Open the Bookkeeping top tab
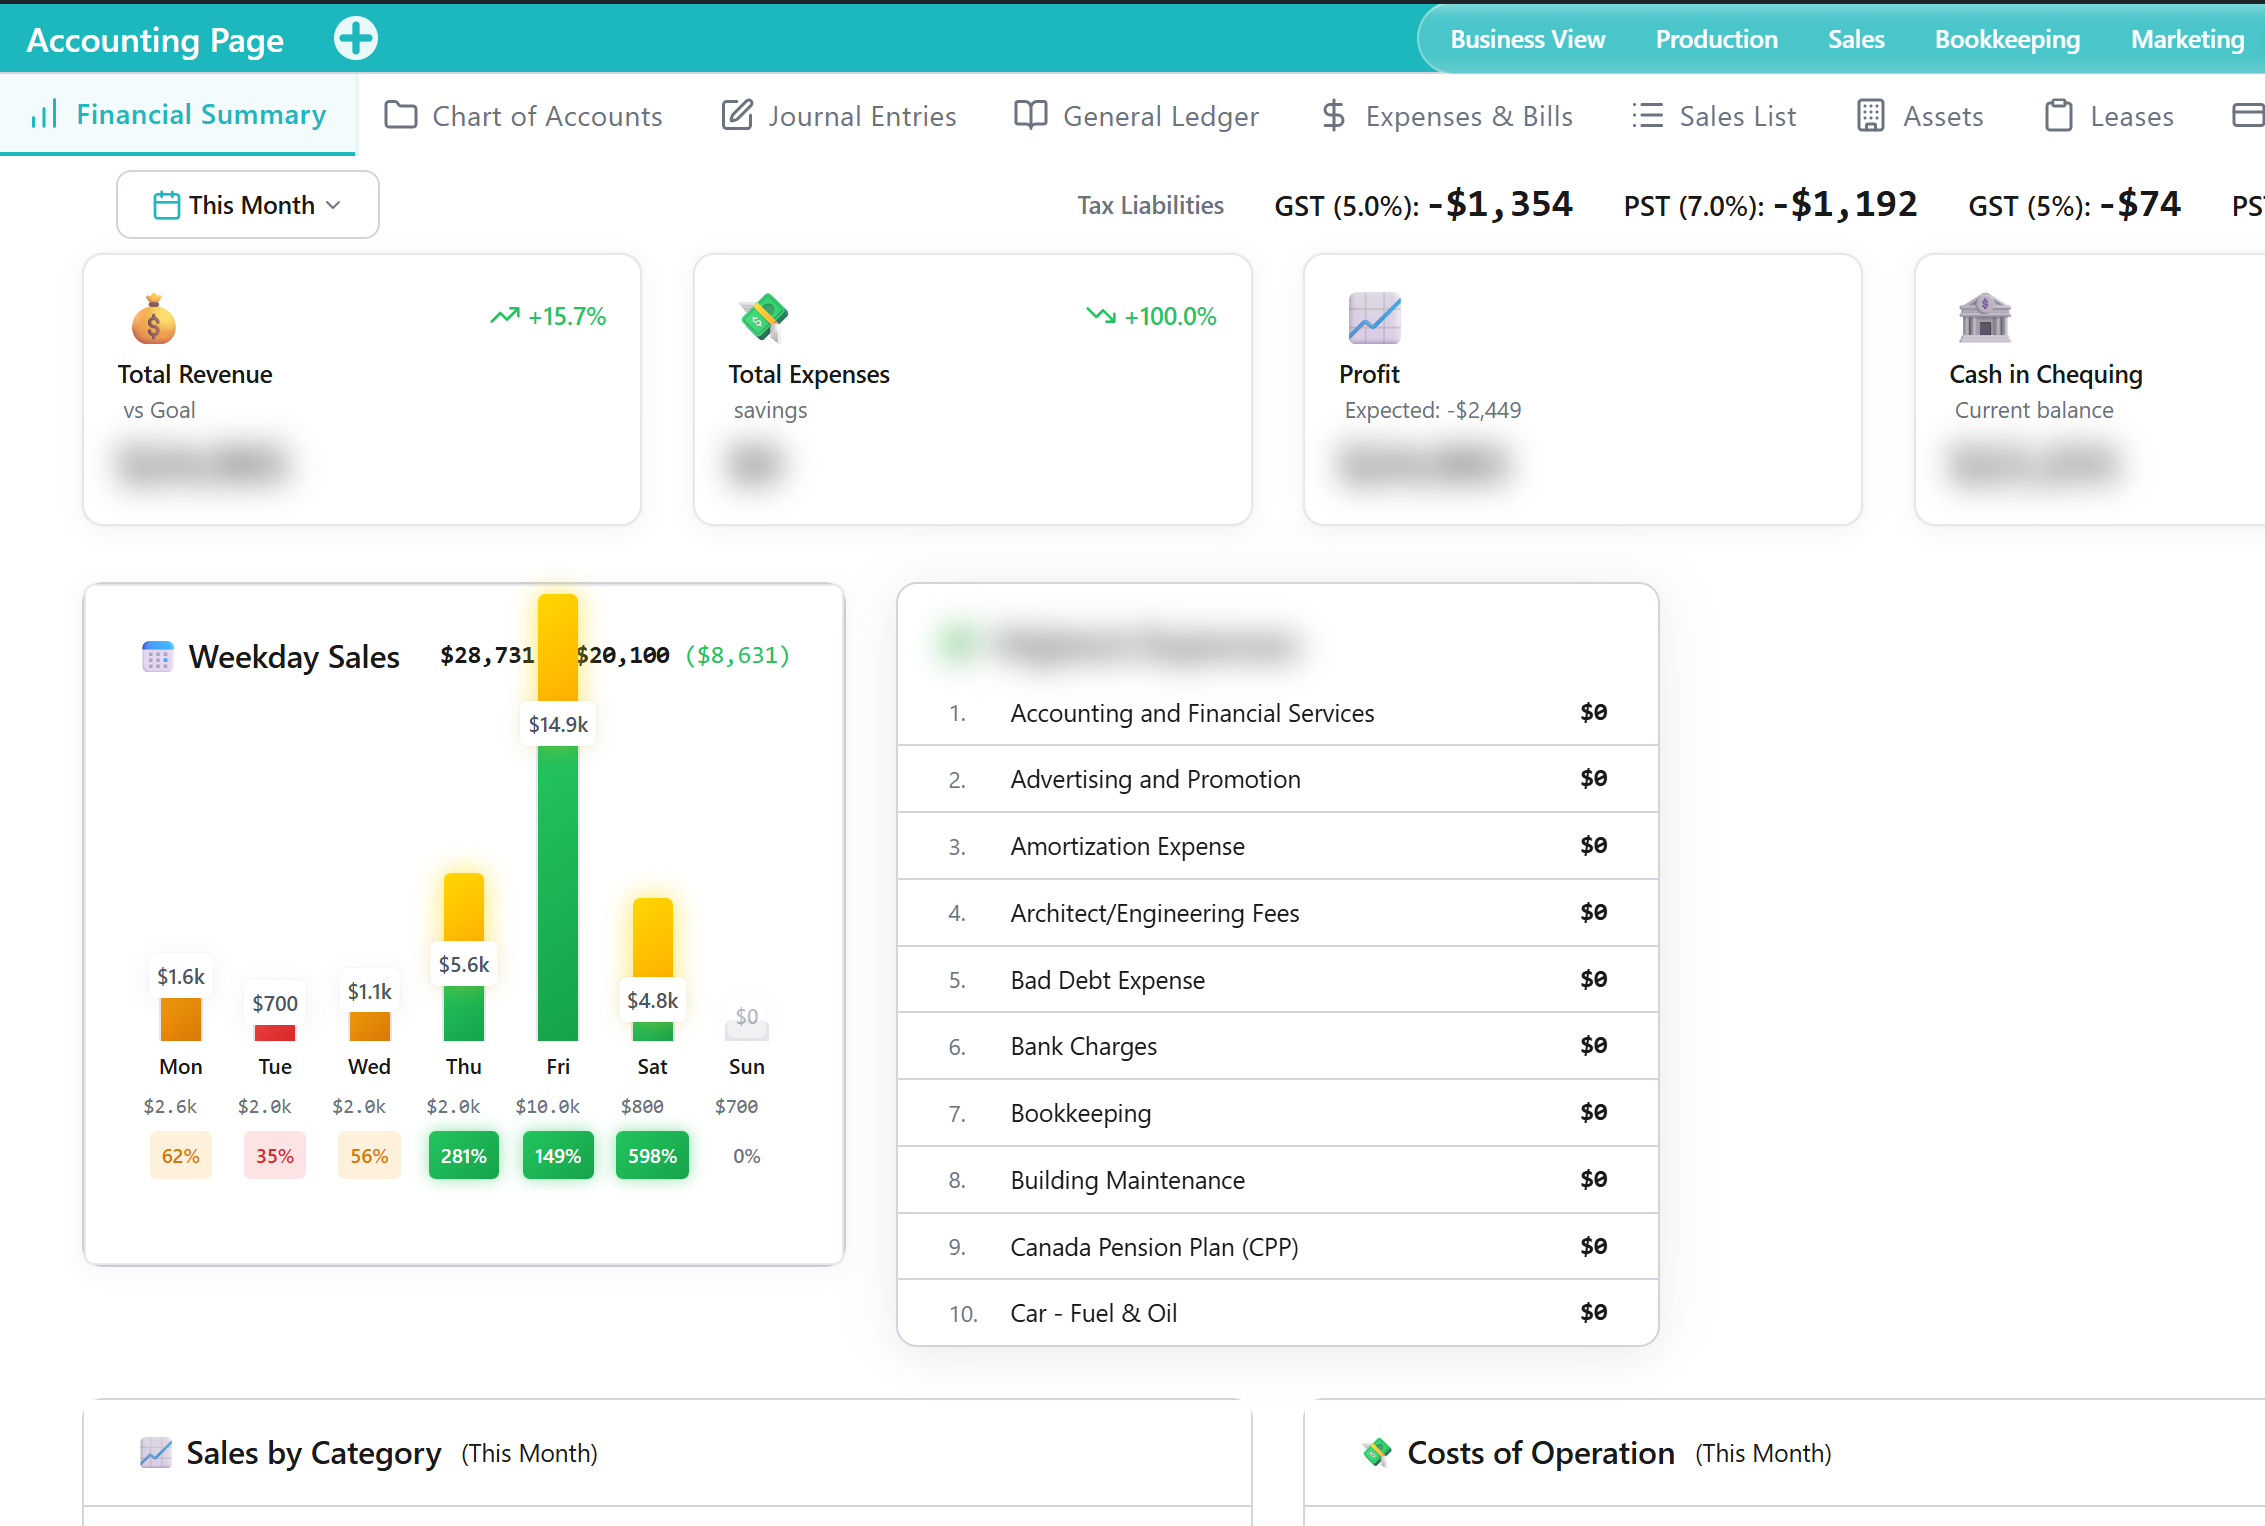 click(x=2007, y=39)
